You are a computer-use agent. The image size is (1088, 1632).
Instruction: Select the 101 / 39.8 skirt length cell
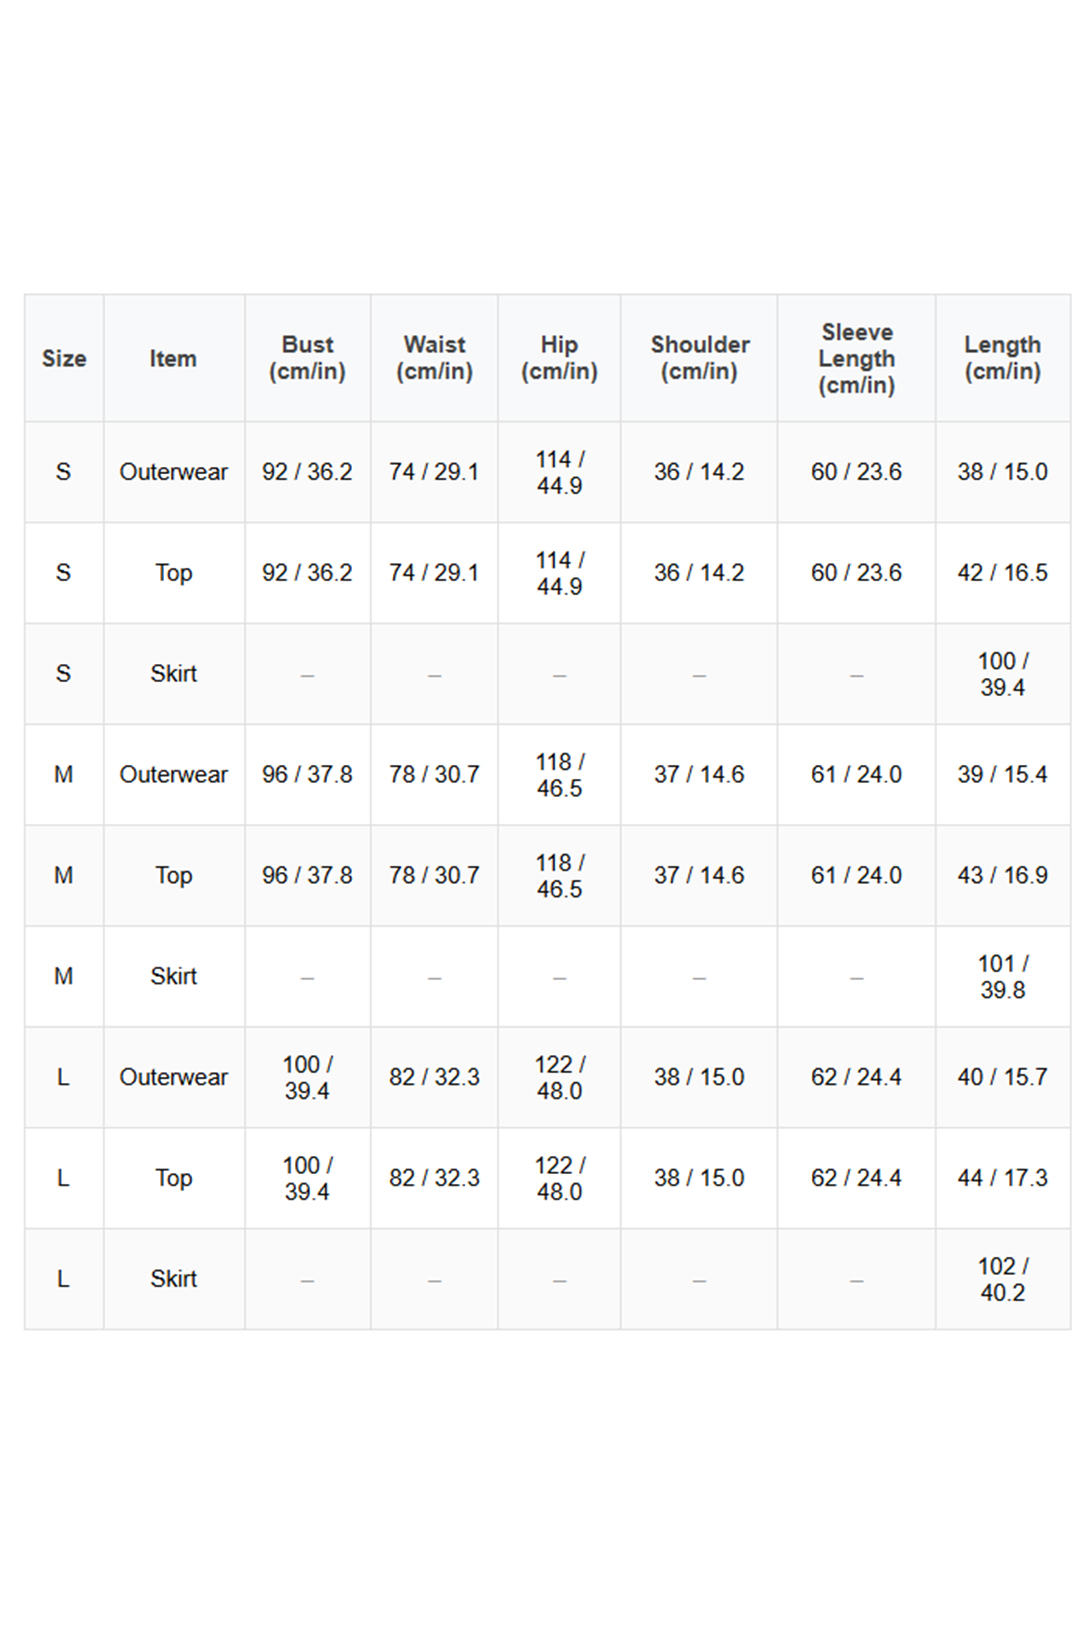coord(1002,977)
